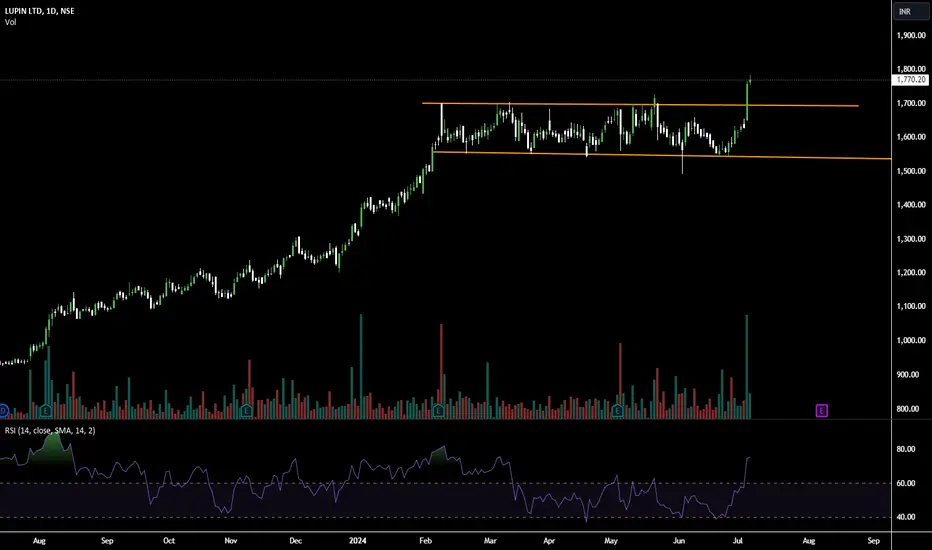Click the 2024 label on time axis

pyautogui.click(x=357, y=540)
